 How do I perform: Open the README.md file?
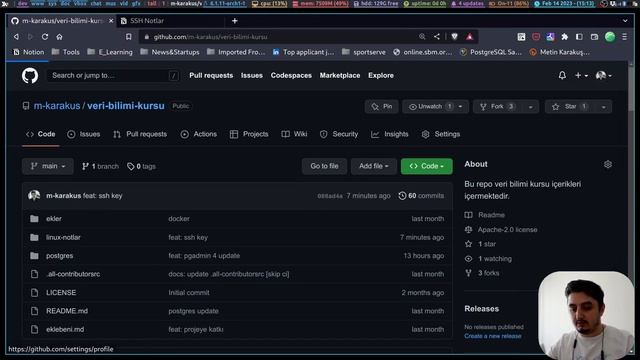67,311
